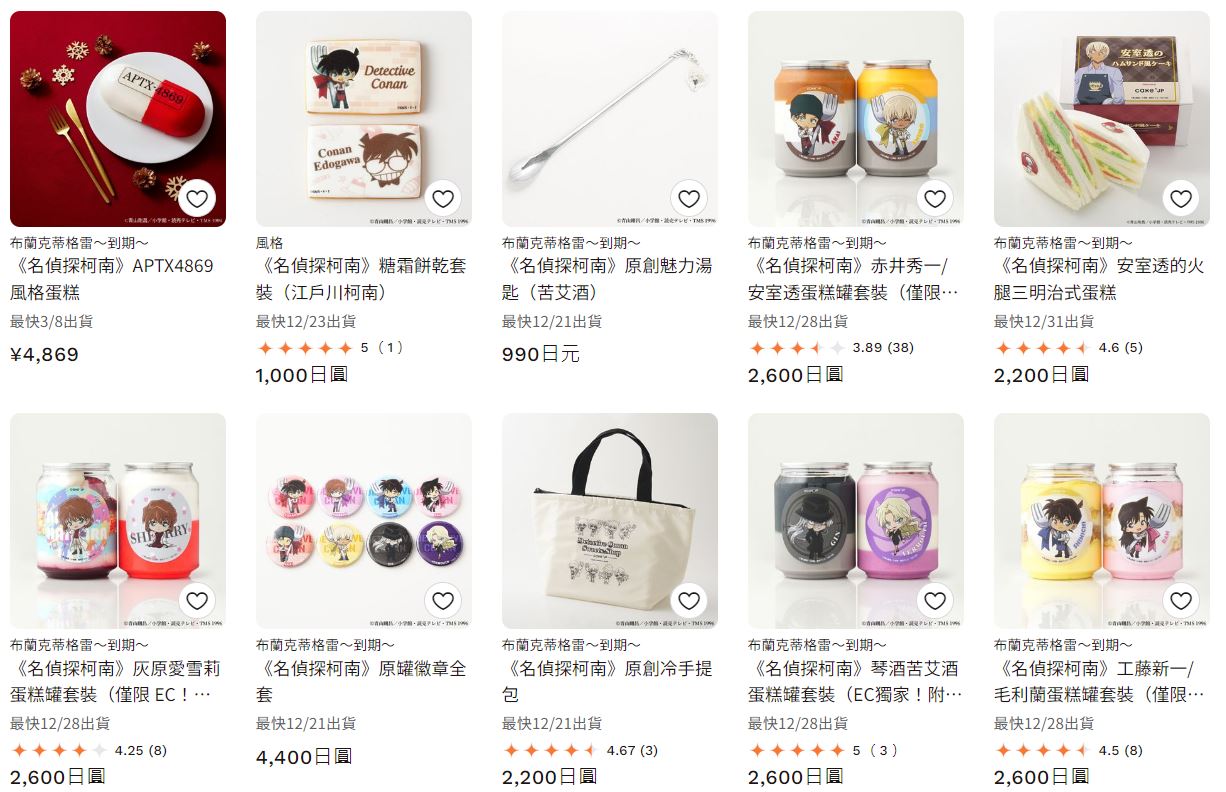Viewport: 1226px width, 792px height.
Task: Heart the original cooler tote bag
Action: (689, 600)
